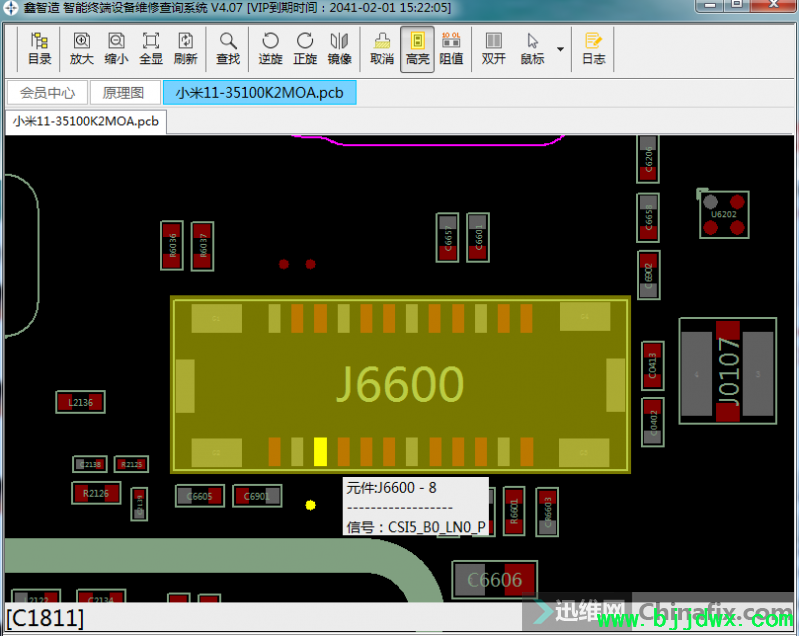Clear highlighting with 取消
The height and width of the screenshot is (636, 799).
[382, 49]
